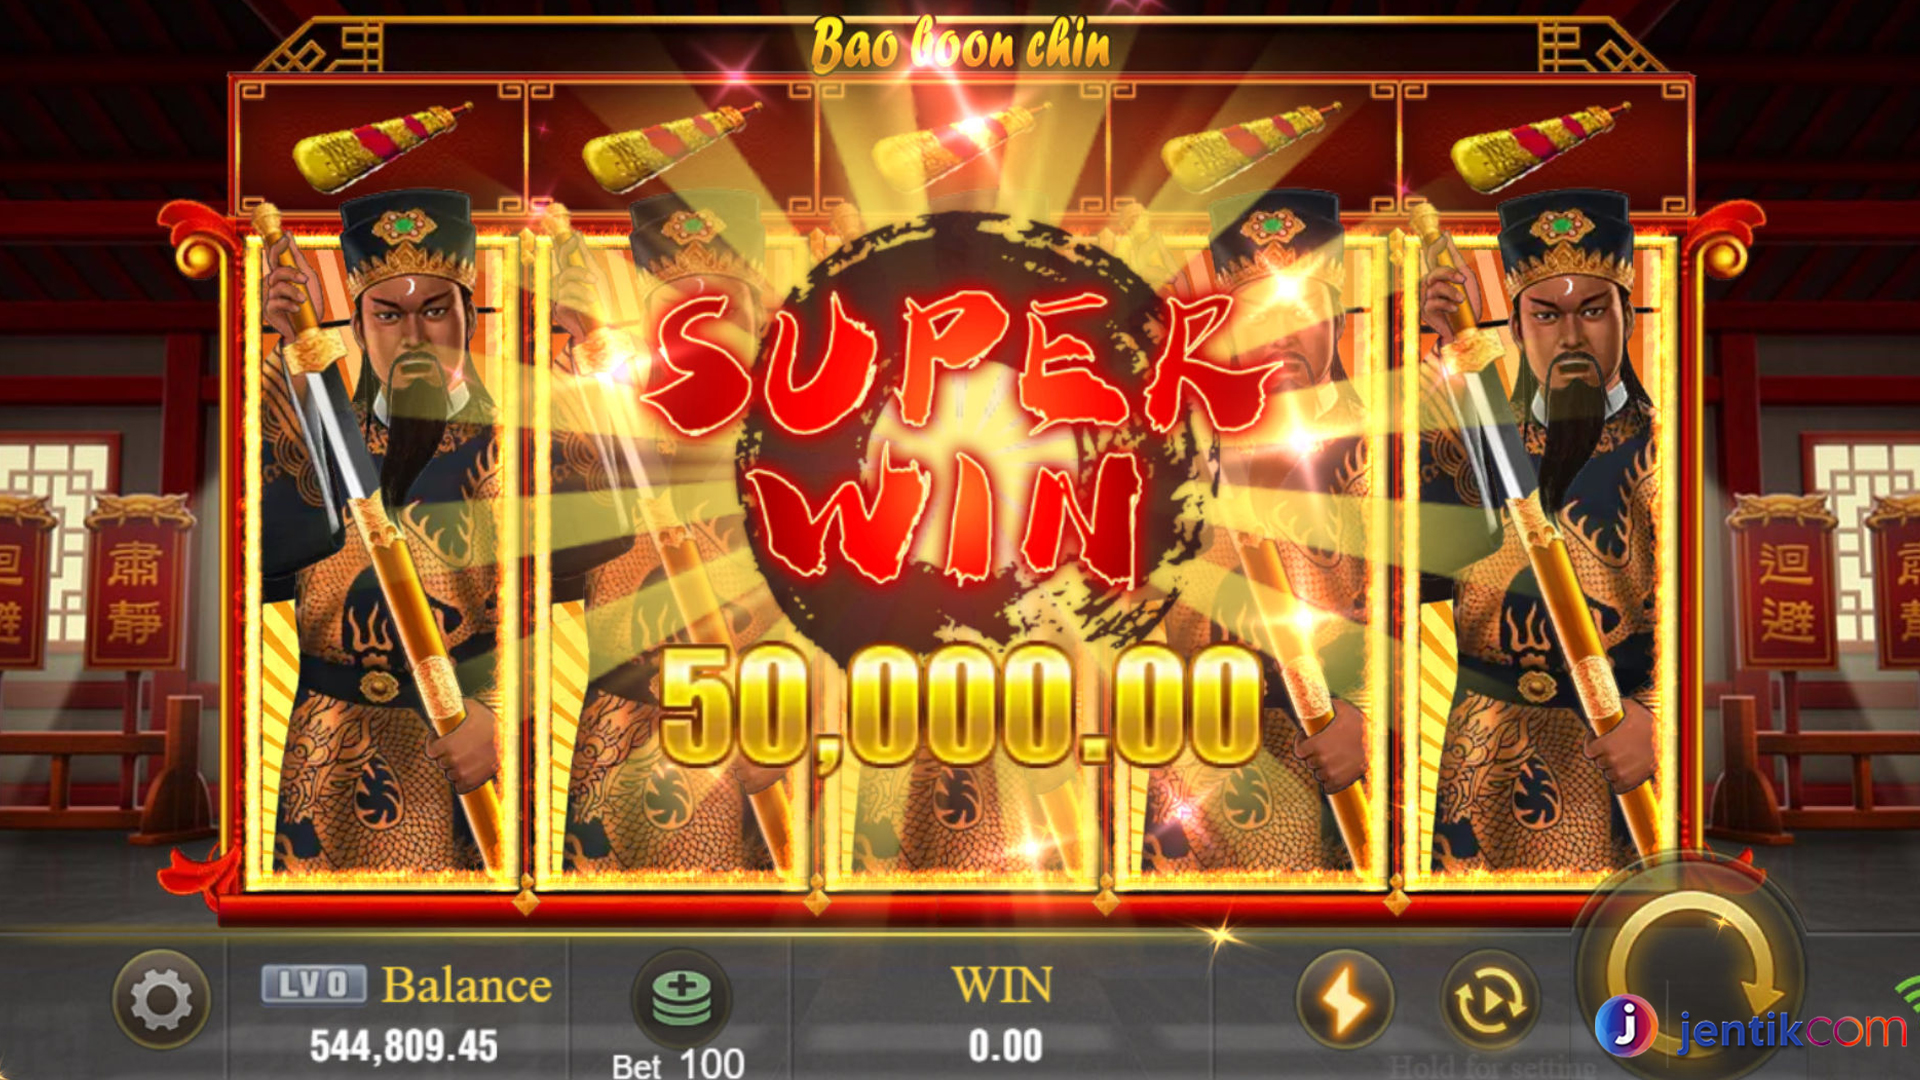Select the first reel's gold gavel symbol
Viewport: 1920px width, 1080px height.
coord(382,147)
